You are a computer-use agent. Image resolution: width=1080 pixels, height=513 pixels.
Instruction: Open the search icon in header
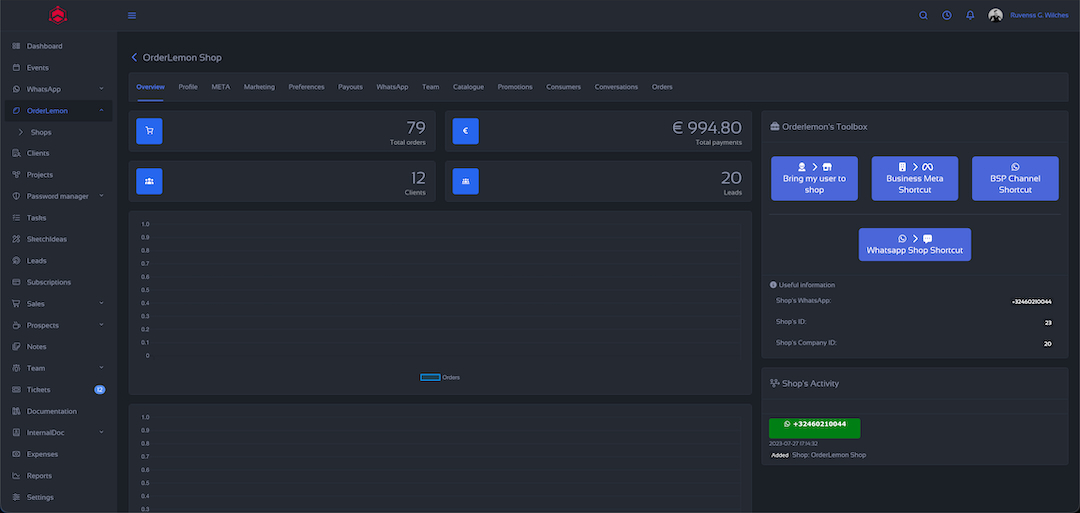[x=923, y=15]
